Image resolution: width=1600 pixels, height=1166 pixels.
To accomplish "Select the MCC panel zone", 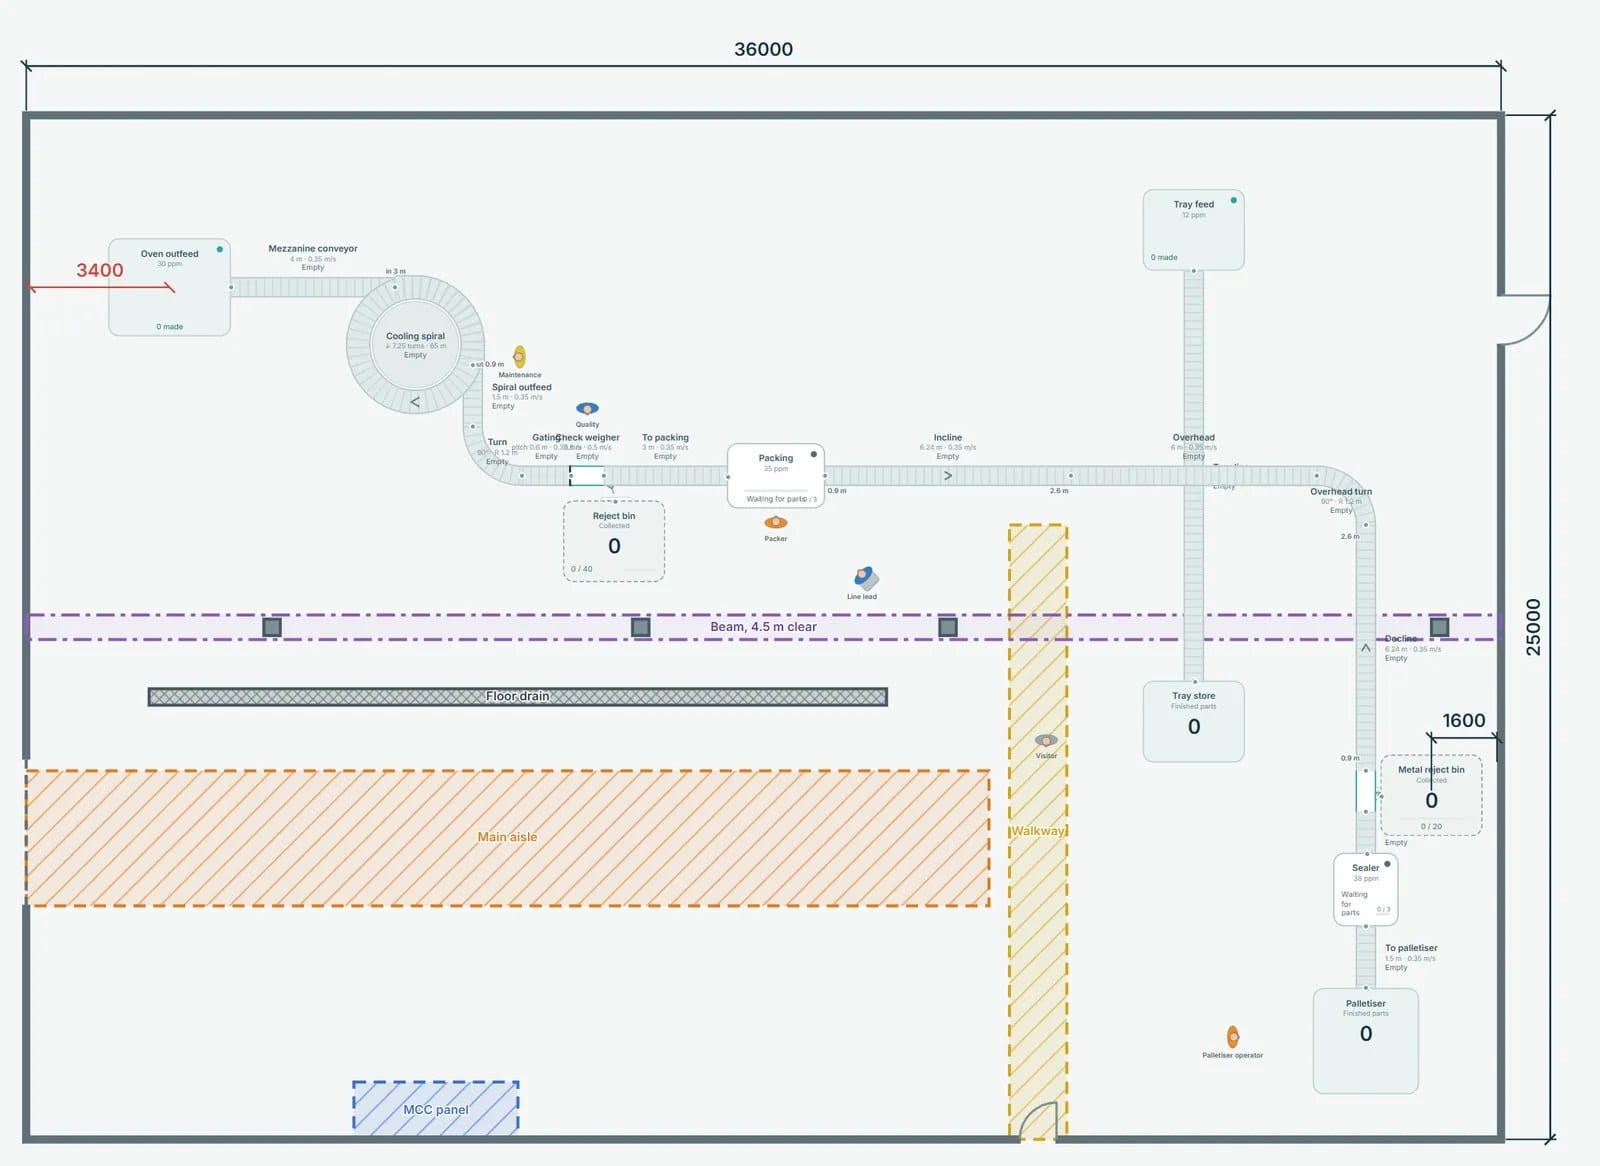I will pos(436,1108).
